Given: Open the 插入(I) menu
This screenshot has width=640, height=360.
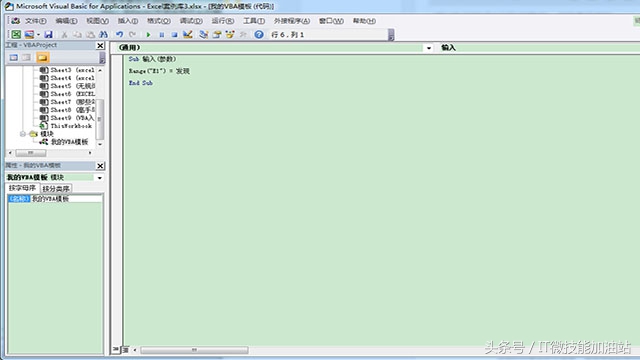Looking at the screenshot, I should click(128, 21).
